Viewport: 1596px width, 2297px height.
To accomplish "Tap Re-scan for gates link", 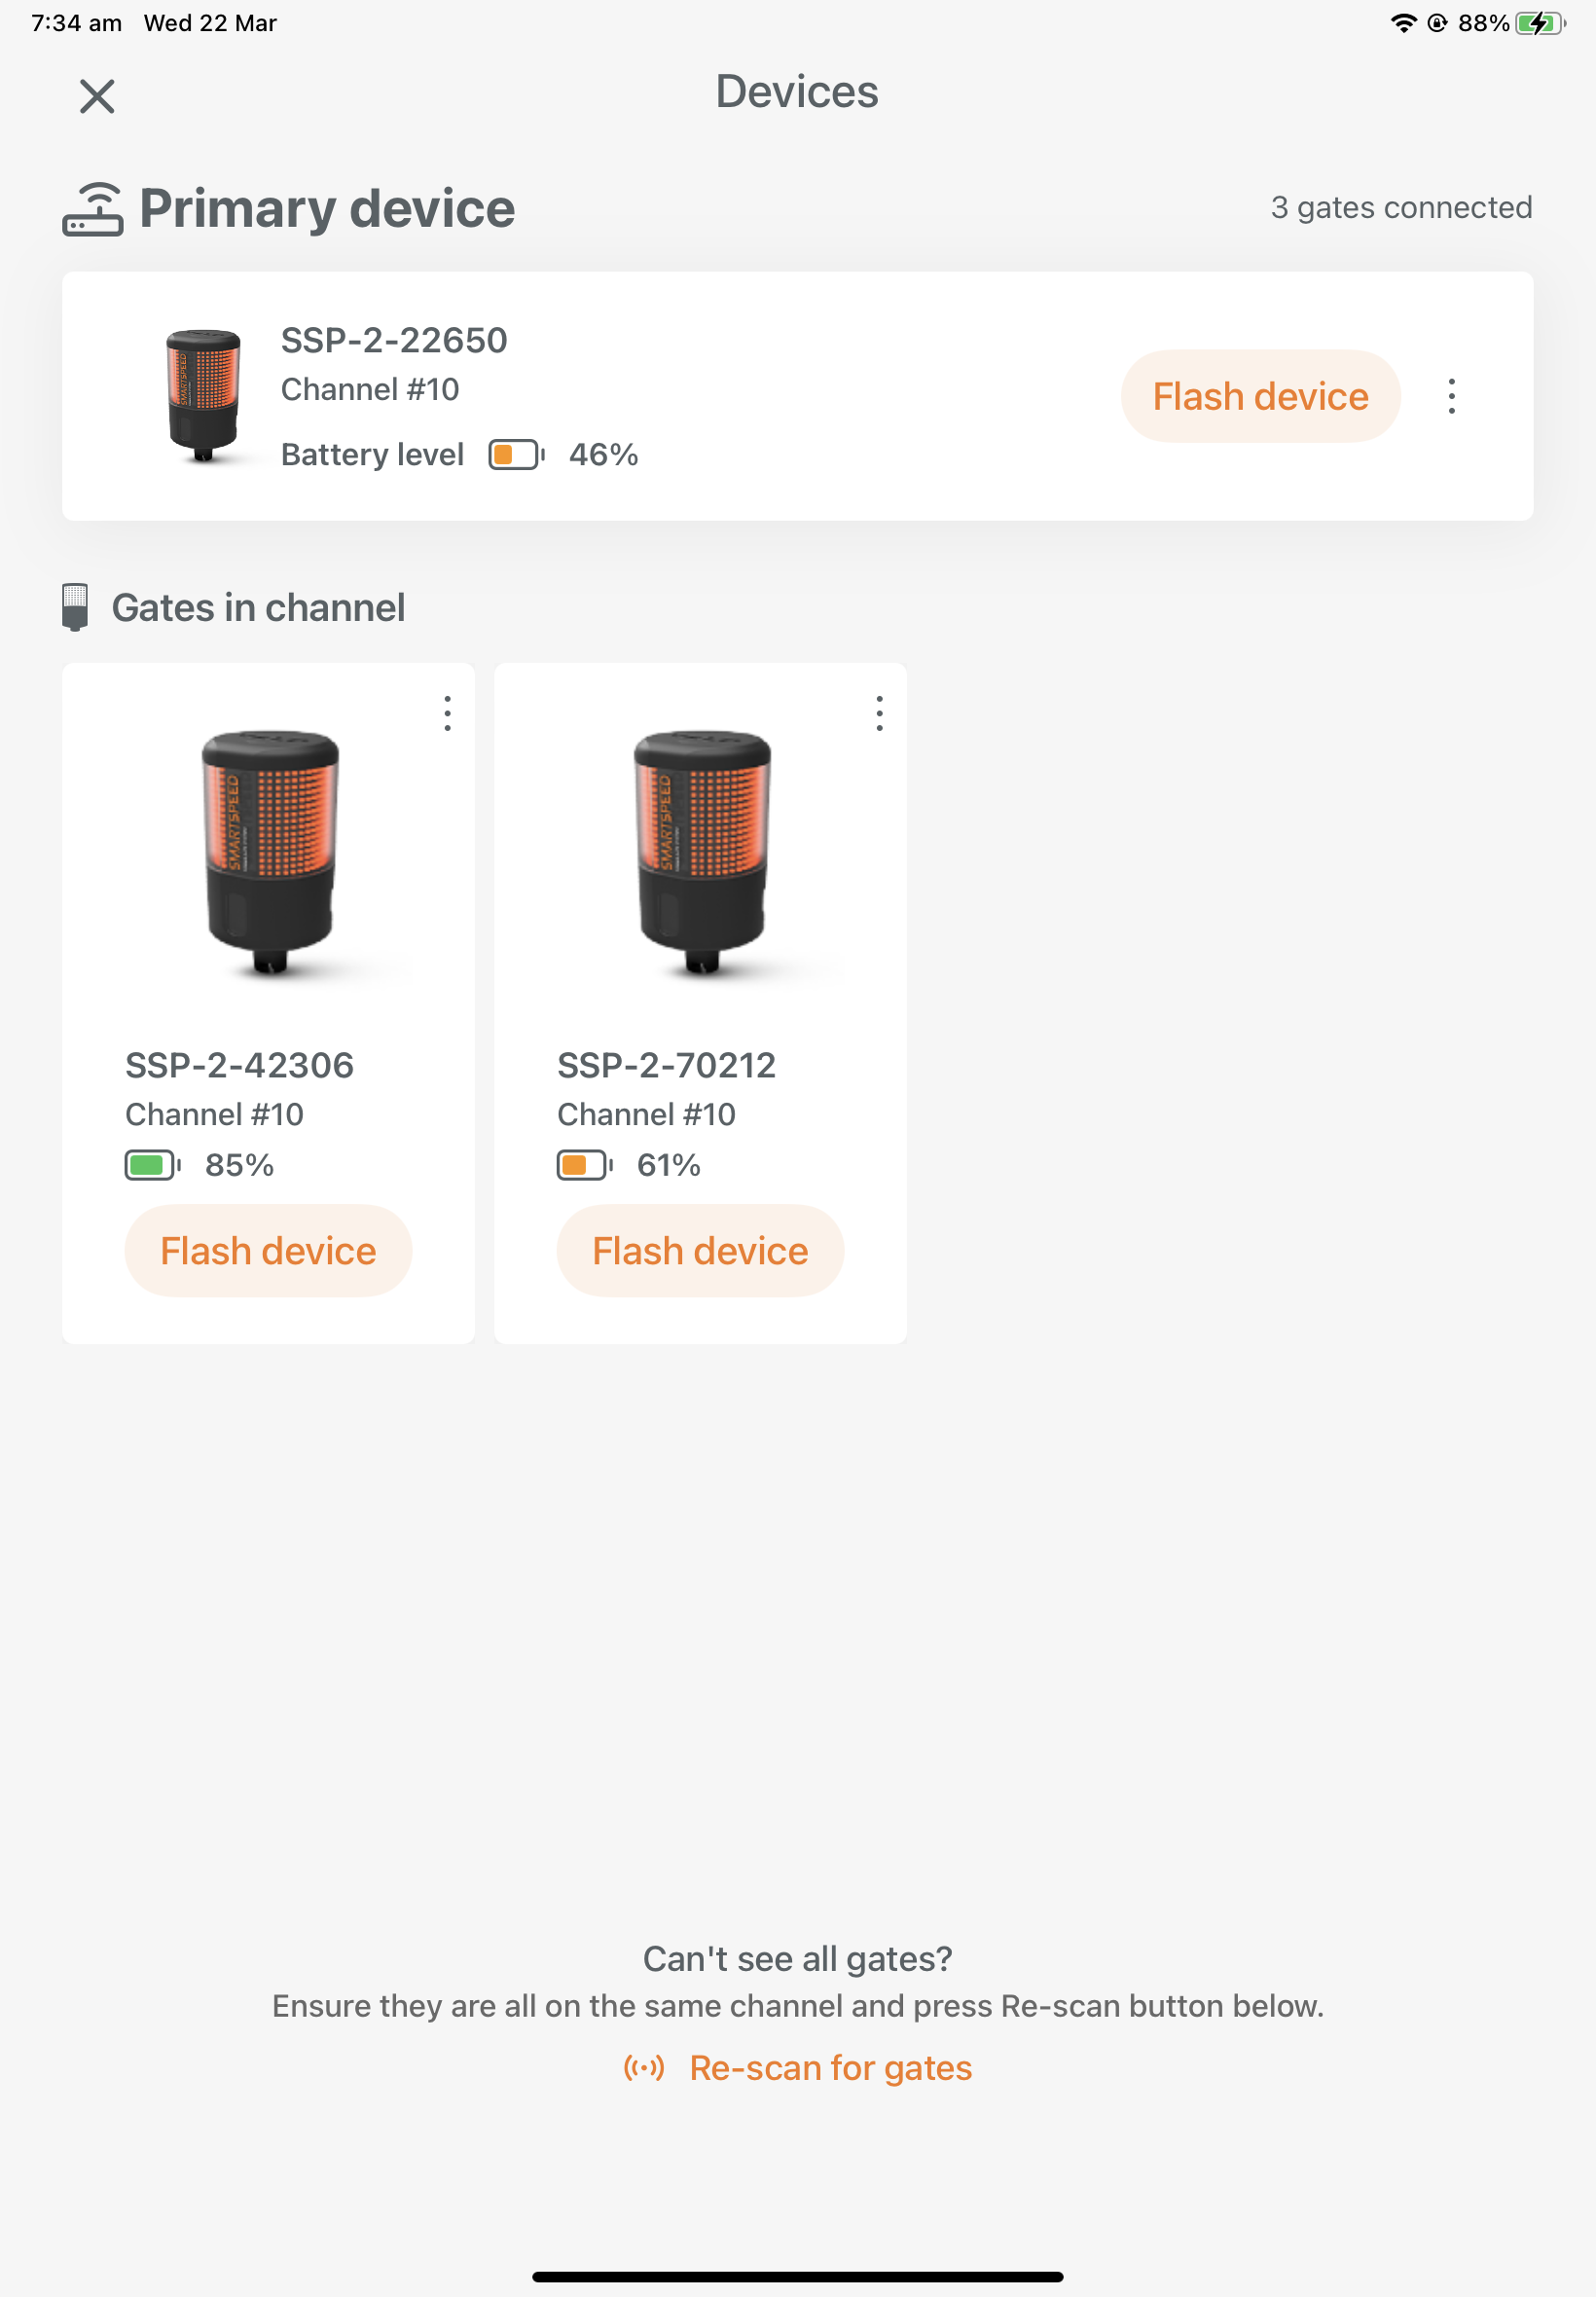I will 830,2067.
